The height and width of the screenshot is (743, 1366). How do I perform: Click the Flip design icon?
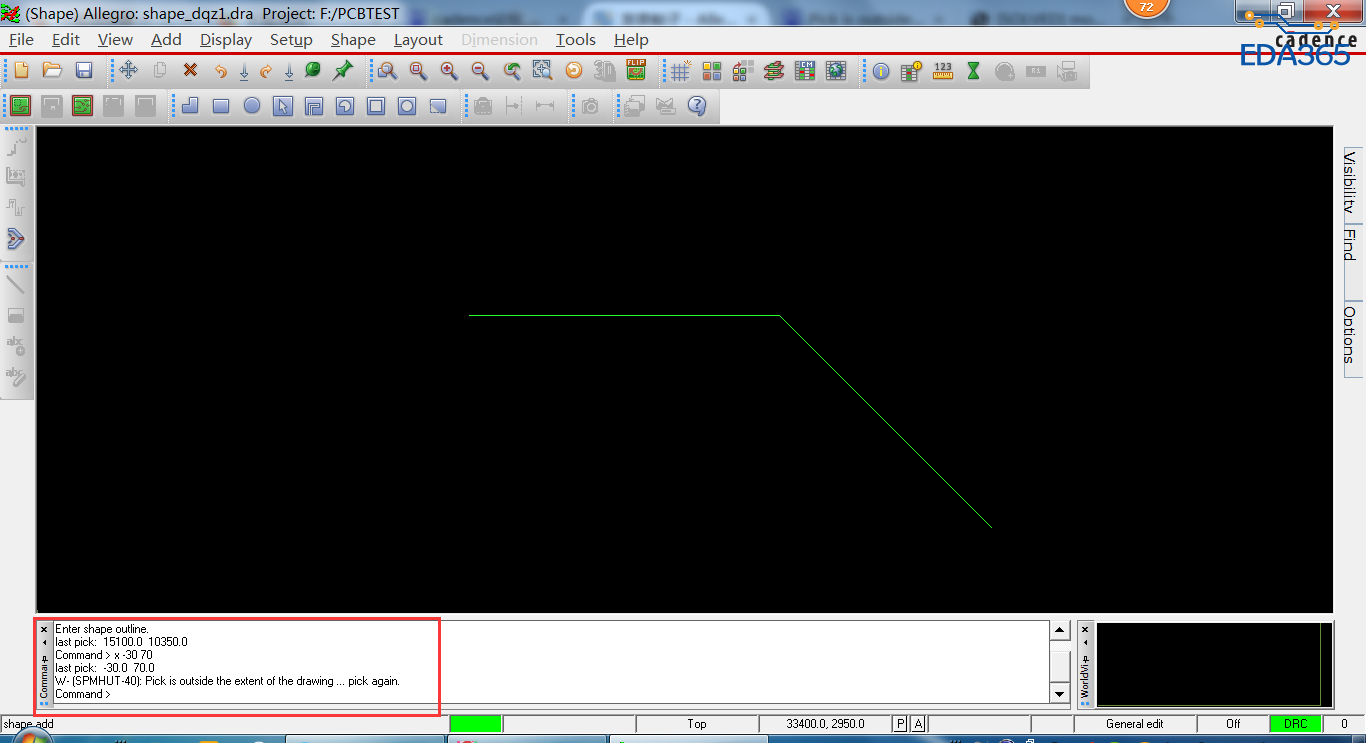(x=636, y=71)
